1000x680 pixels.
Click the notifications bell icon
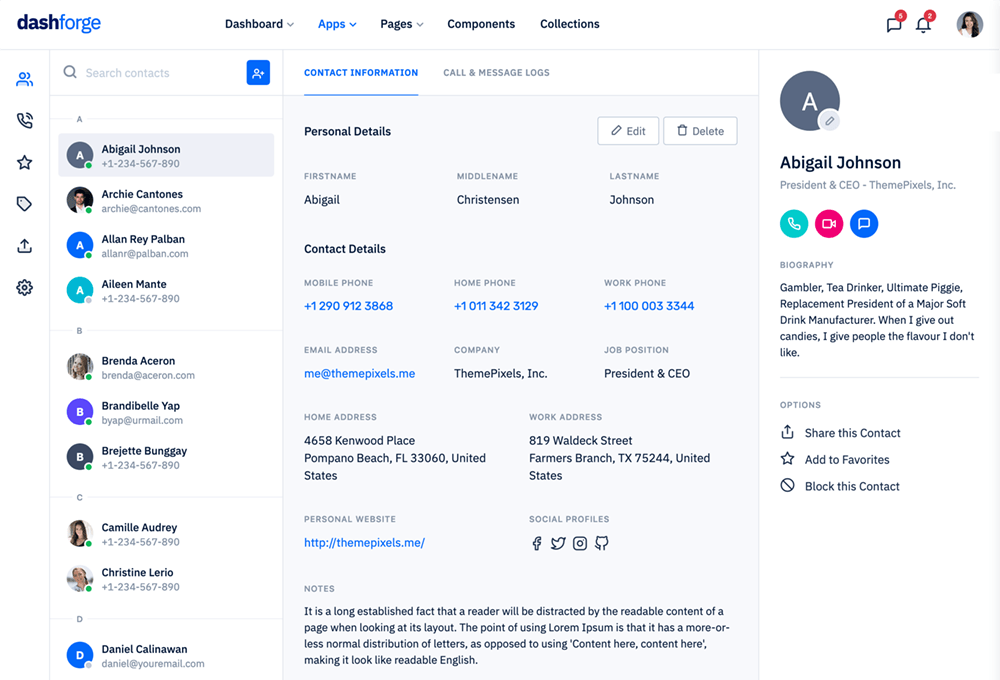point(923,25)
